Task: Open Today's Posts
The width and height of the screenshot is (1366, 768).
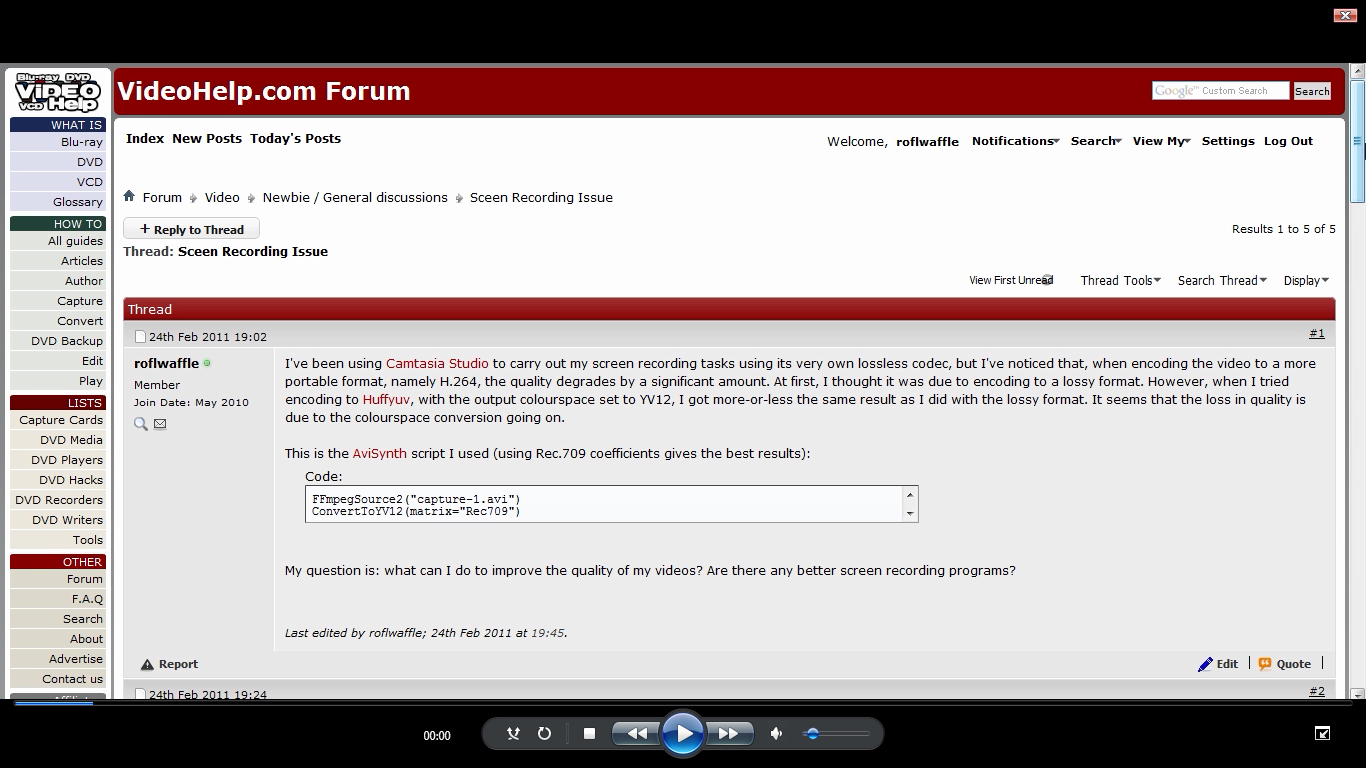Action: (295, 138)
